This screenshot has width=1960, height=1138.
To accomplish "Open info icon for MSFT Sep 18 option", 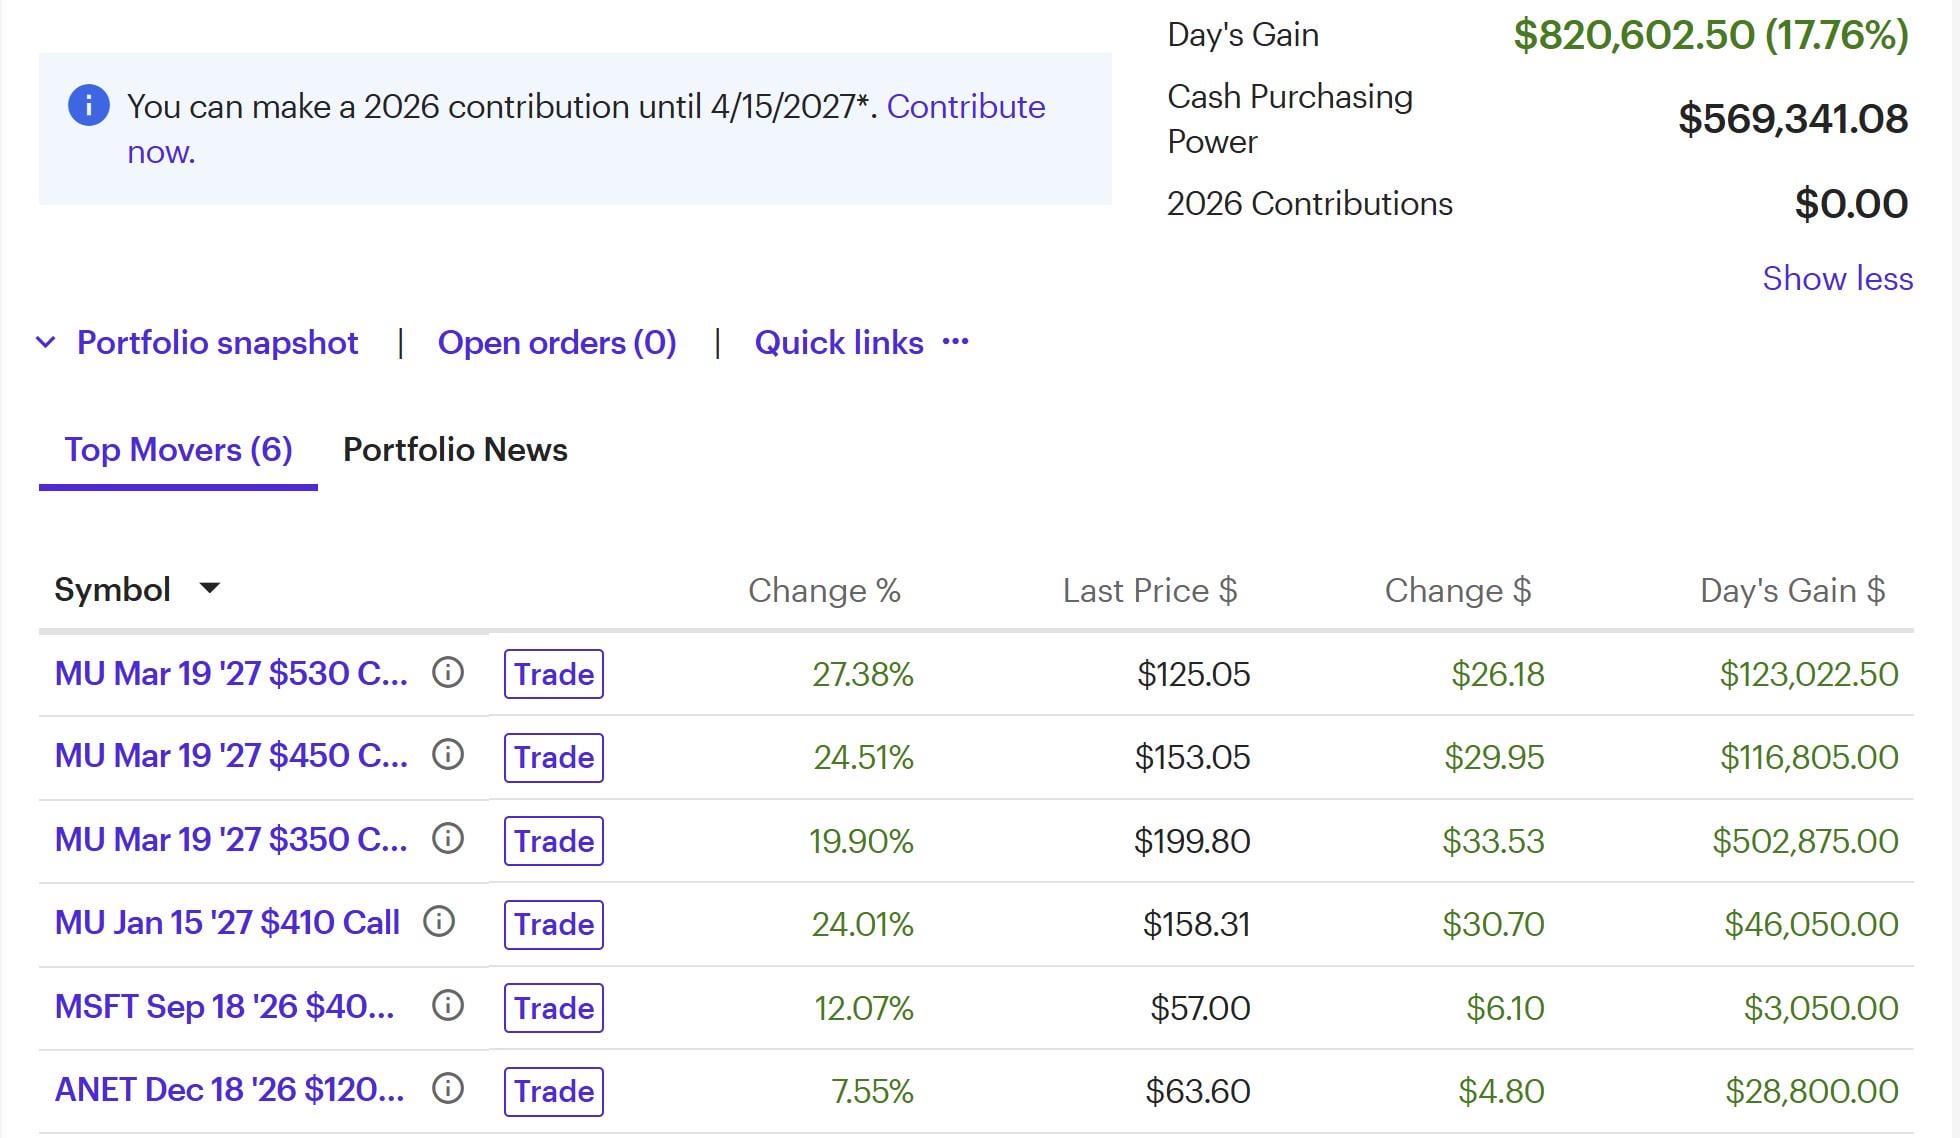I will pos(448,1006).
